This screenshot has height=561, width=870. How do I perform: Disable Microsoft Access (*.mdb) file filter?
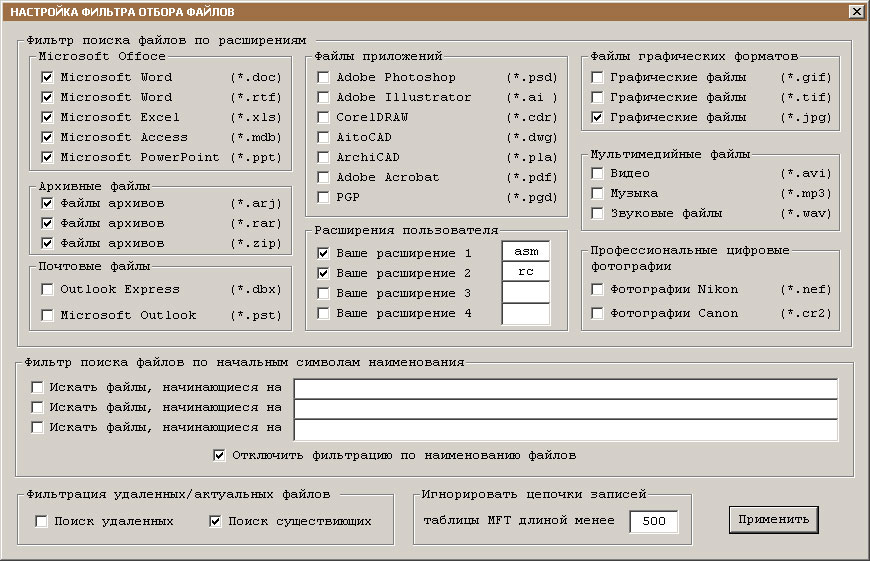tap(47, 137)
